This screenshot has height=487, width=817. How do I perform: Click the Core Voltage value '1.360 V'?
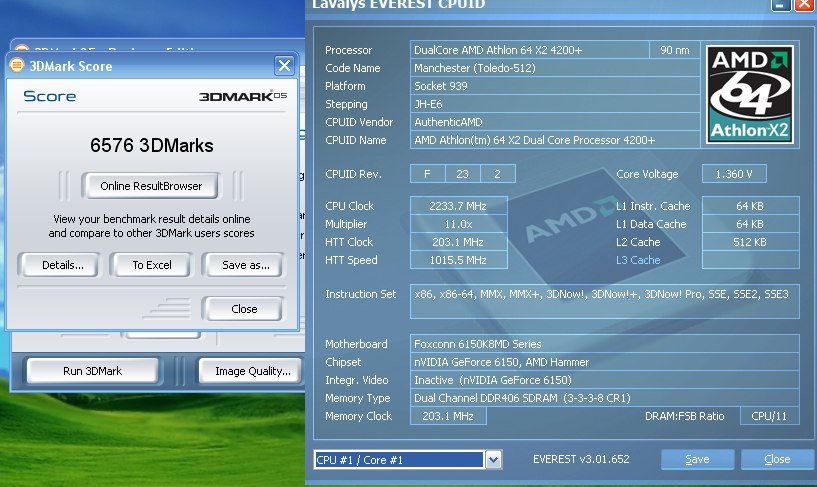[x=734, y=174]
